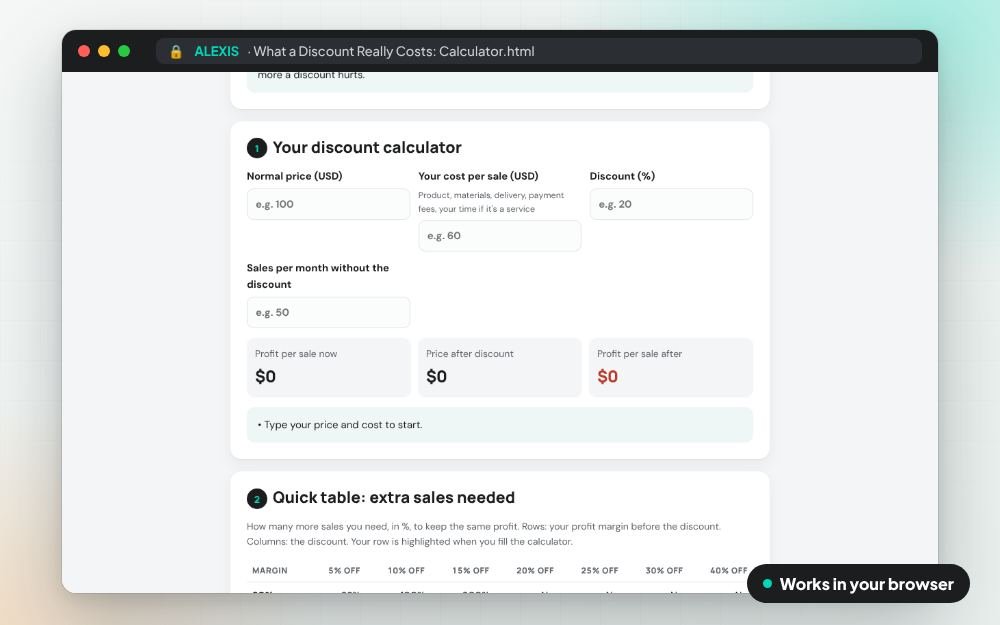Click the Works in your browser badge

click(x=858, y=584)
